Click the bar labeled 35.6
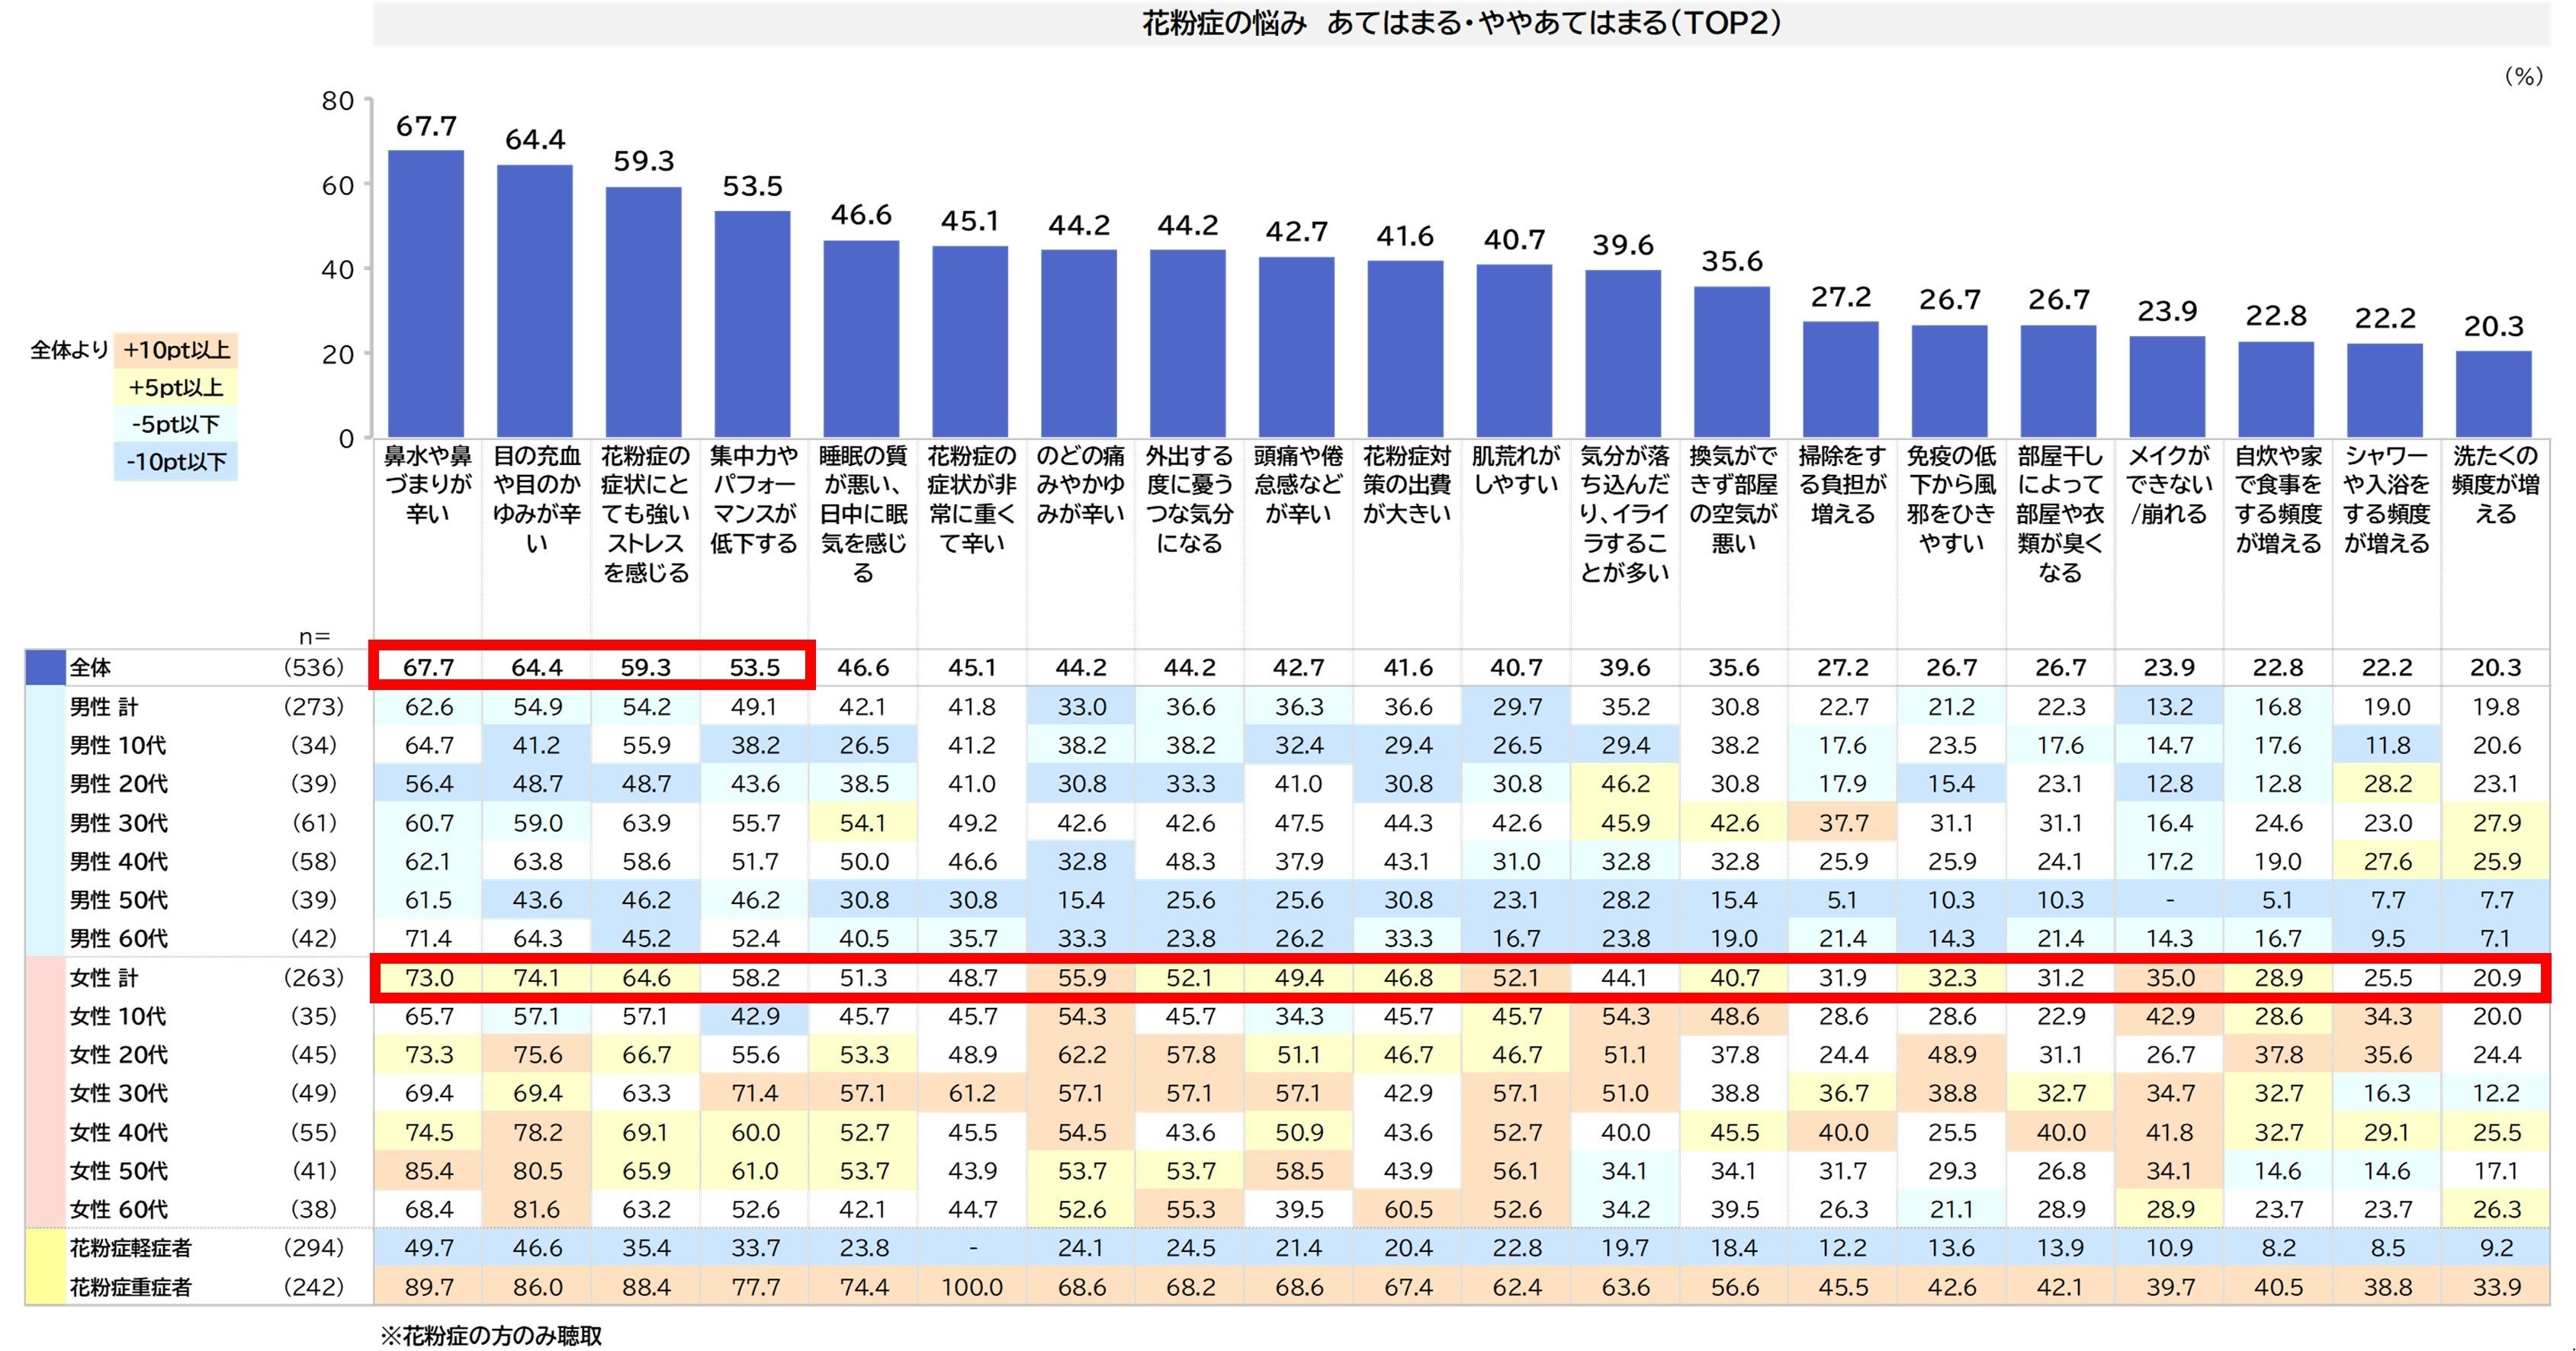 coord(1731,362)
